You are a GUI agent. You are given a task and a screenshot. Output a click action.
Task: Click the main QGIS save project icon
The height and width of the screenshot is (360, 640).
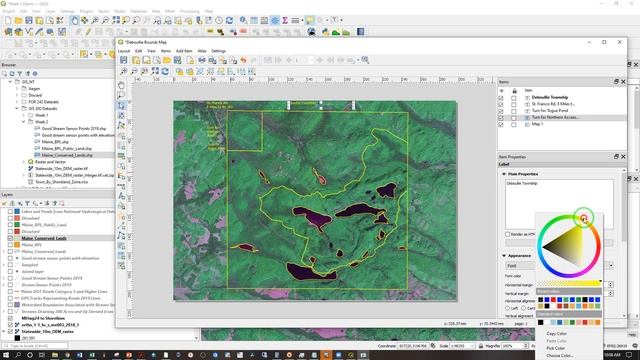pos(29,20)
